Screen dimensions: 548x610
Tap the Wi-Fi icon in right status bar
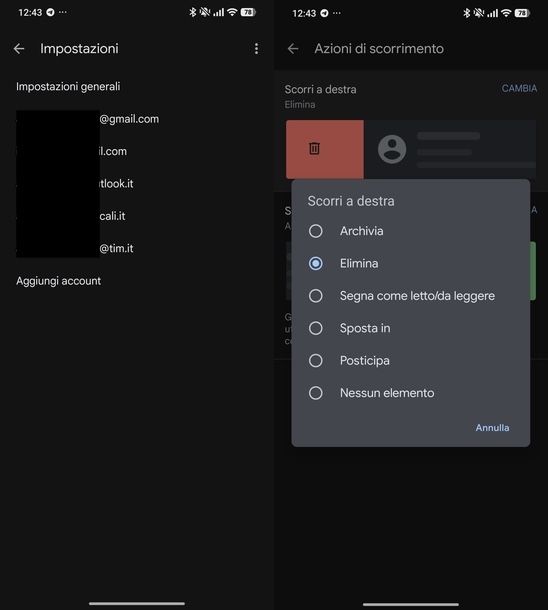pyautogui.click(x=506, y=13)
